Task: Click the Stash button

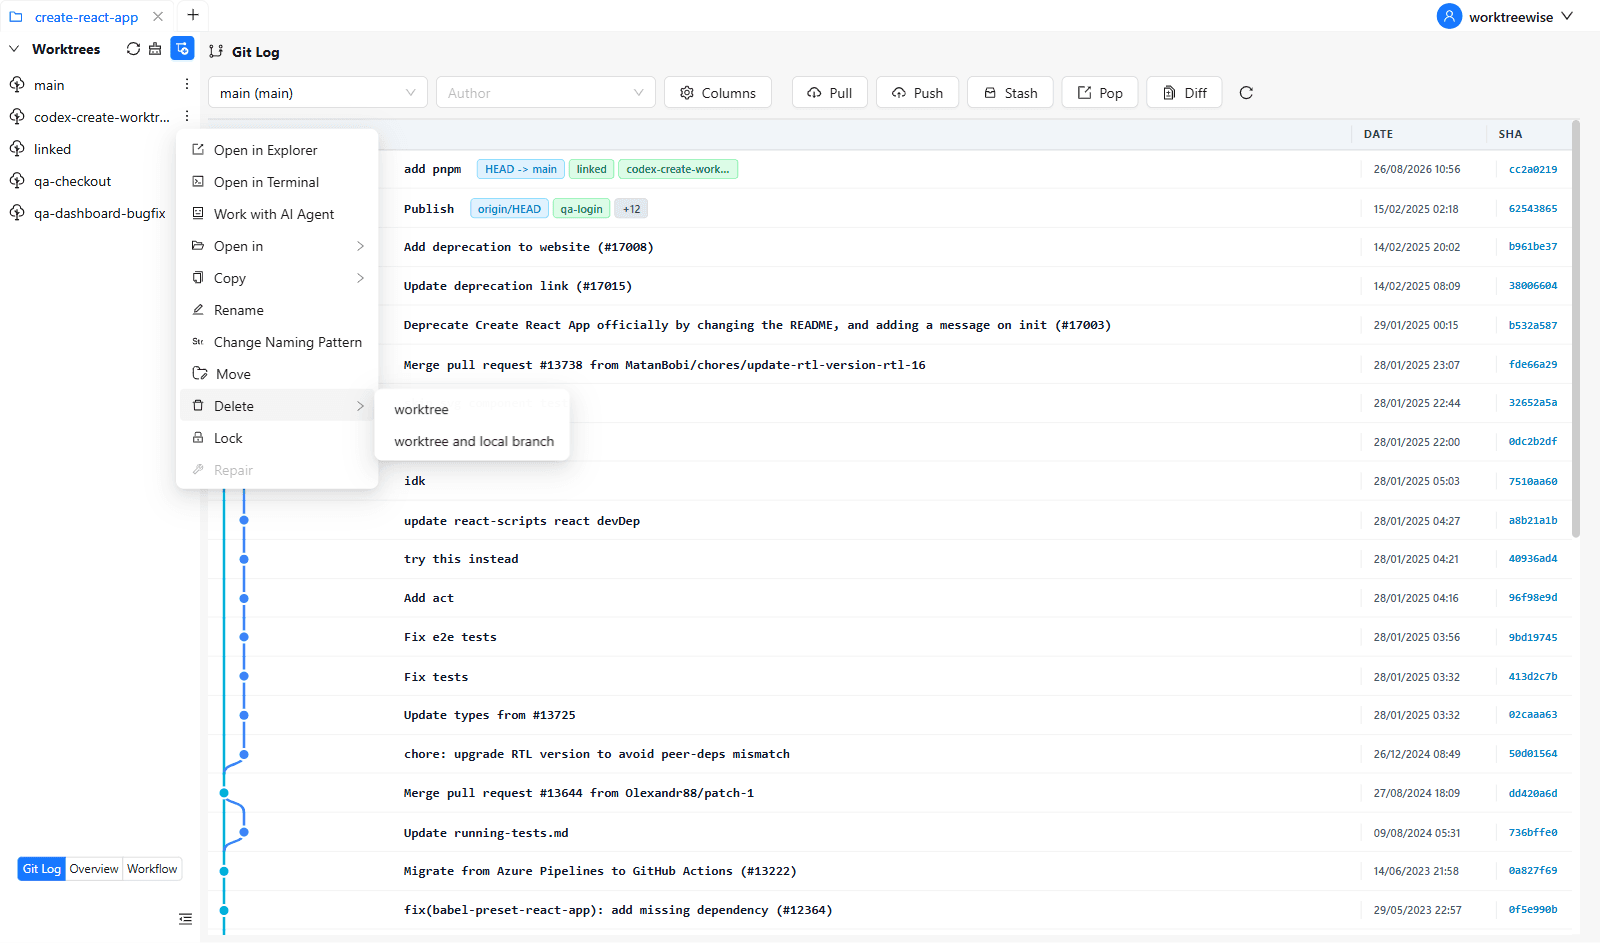Action: 1010,93
